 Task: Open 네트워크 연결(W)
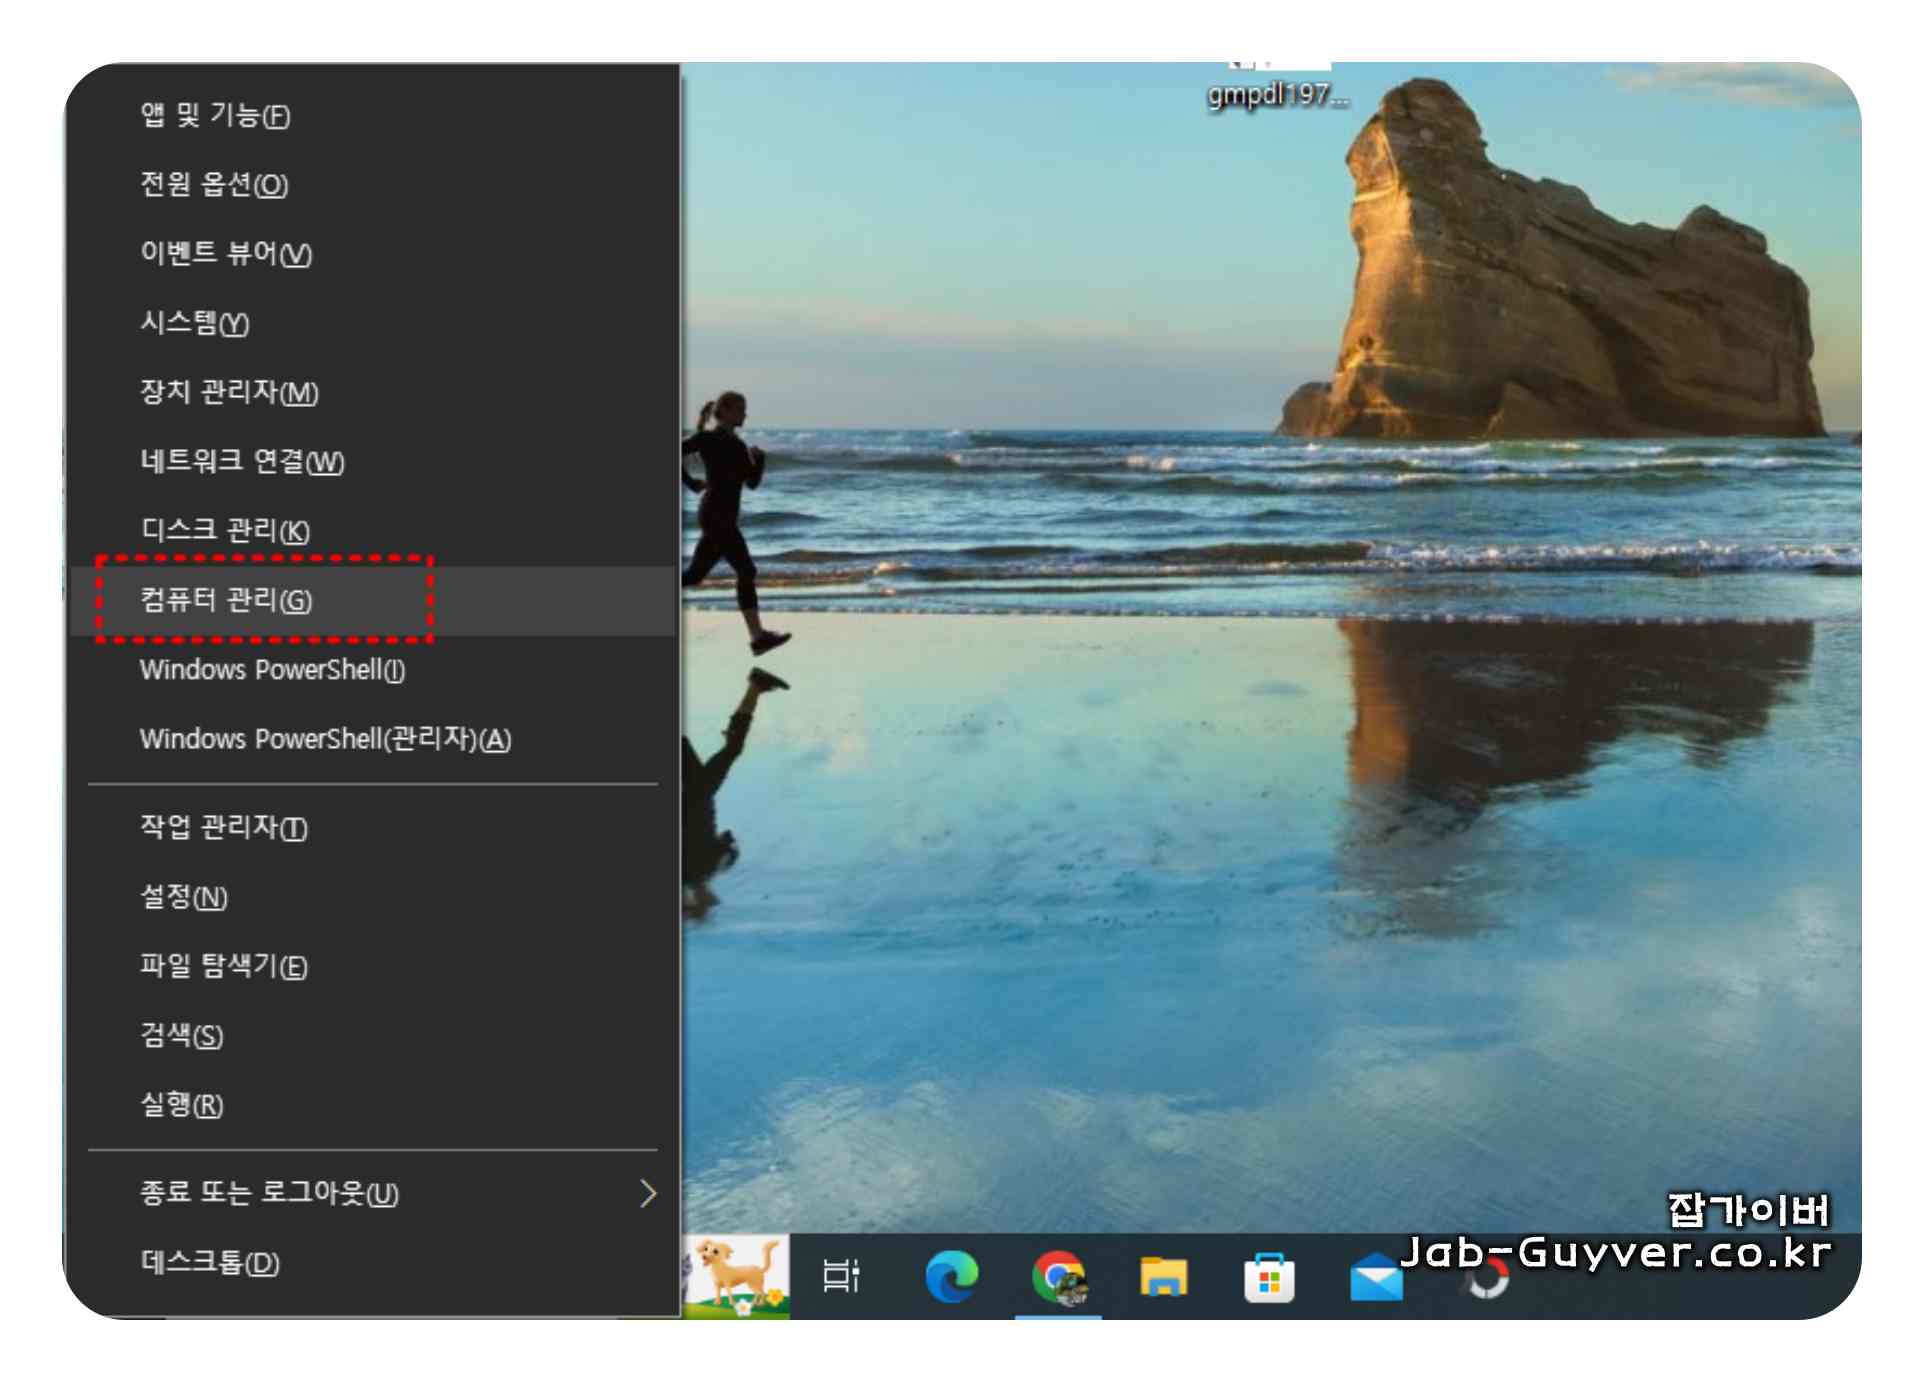374,460
